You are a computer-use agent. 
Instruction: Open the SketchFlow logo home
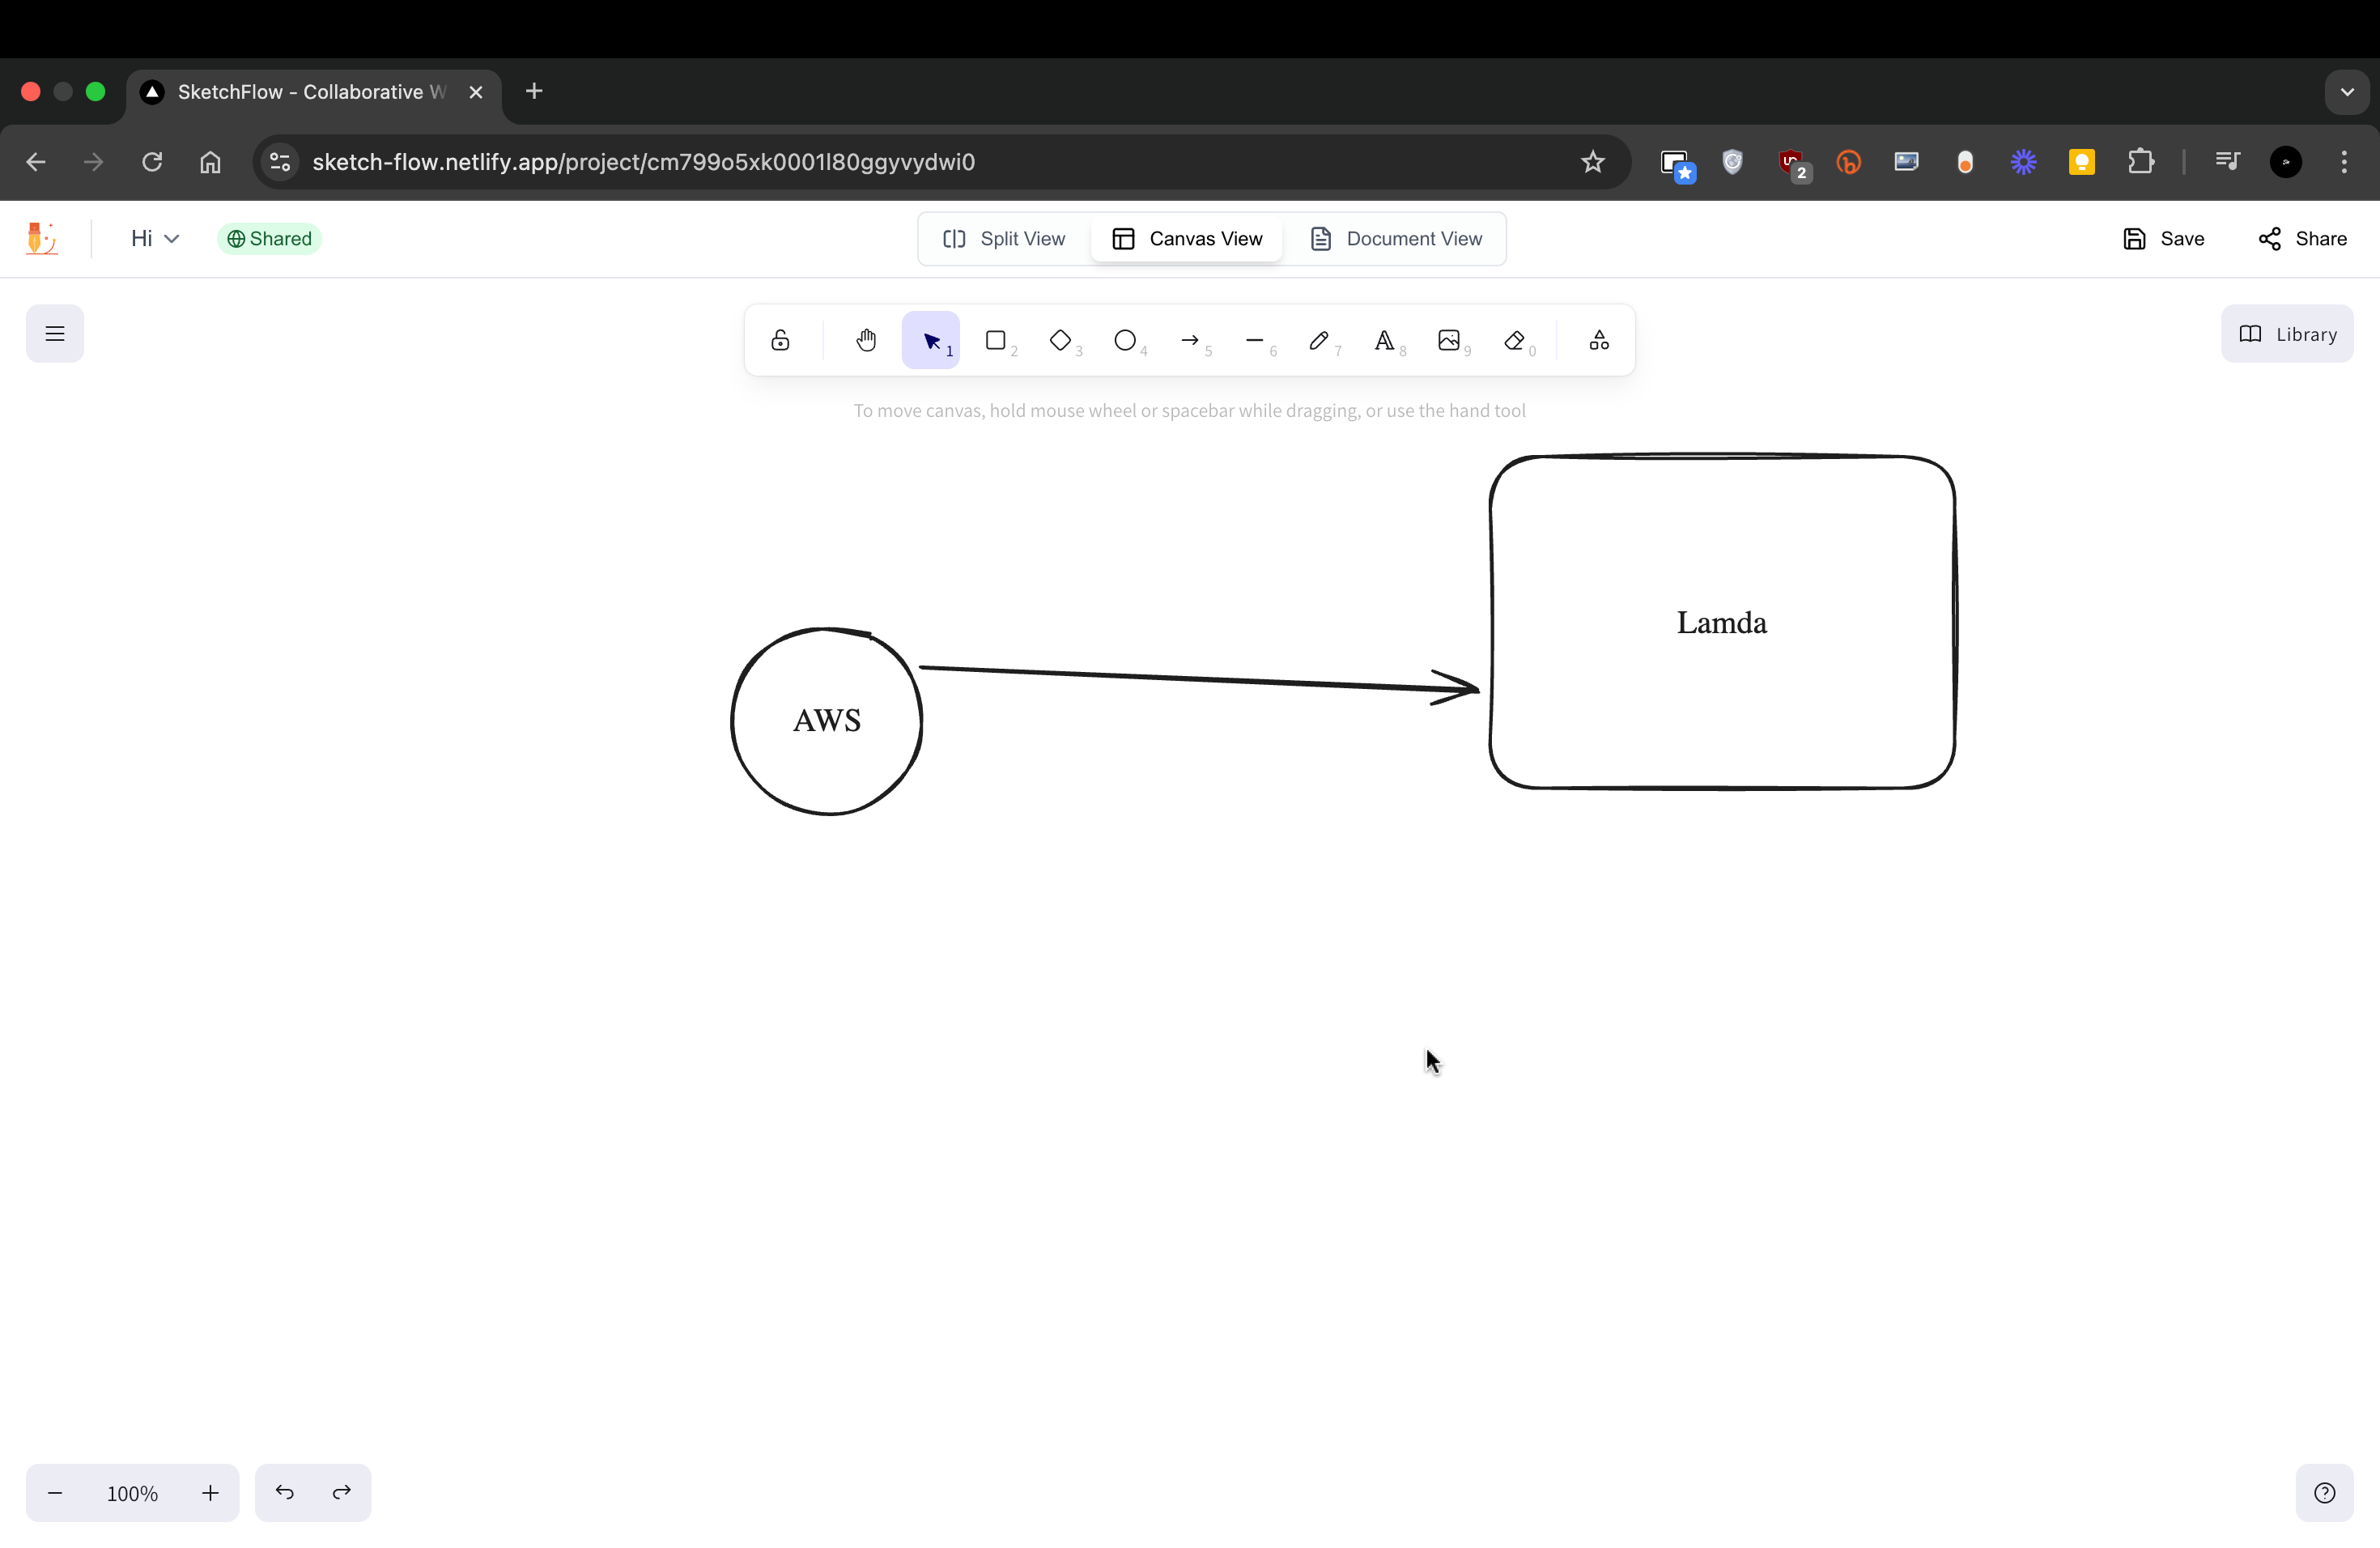coord(42,239)
